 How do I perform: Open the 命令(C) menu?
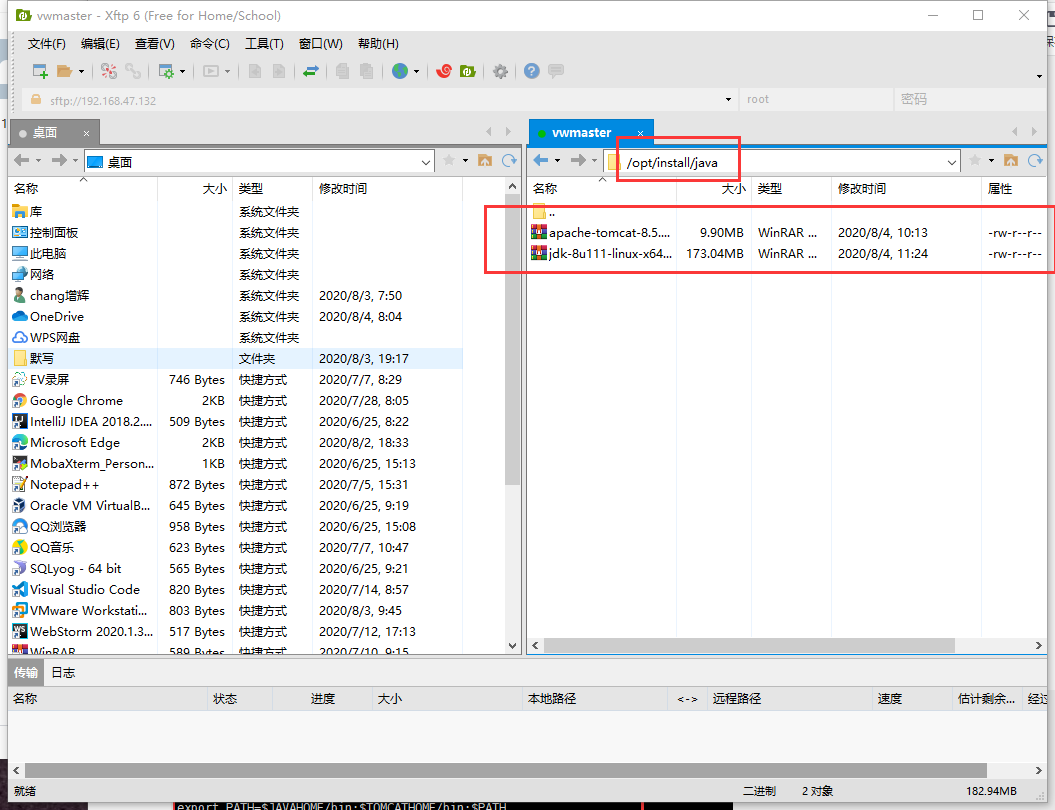pyautogui.click(x=210, y=44)
